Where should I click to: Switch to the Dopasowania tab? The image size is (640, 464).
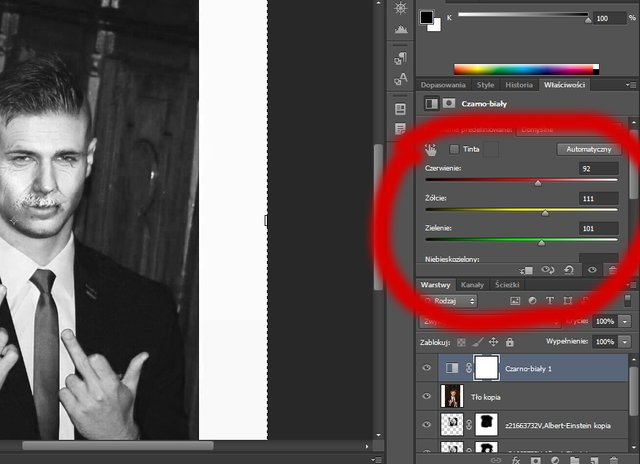coord(443,85)
